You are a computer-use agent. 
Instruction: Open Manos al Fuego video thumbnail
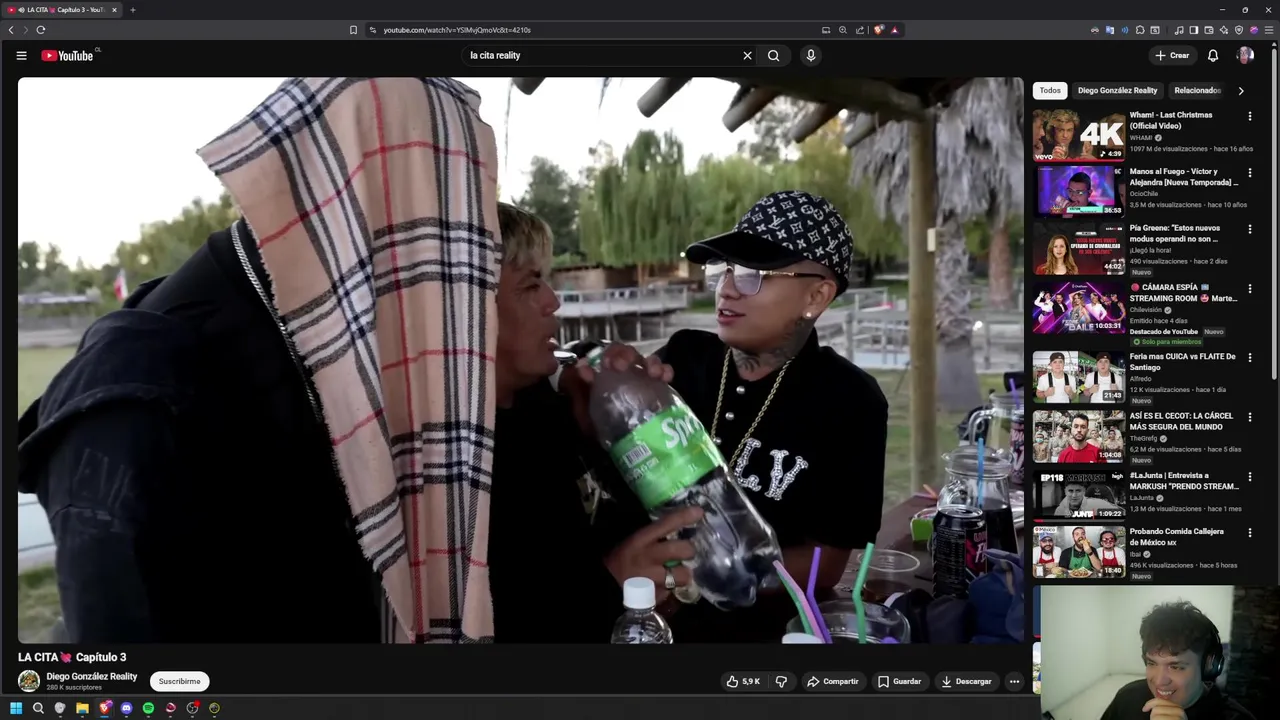[1079, 190]
